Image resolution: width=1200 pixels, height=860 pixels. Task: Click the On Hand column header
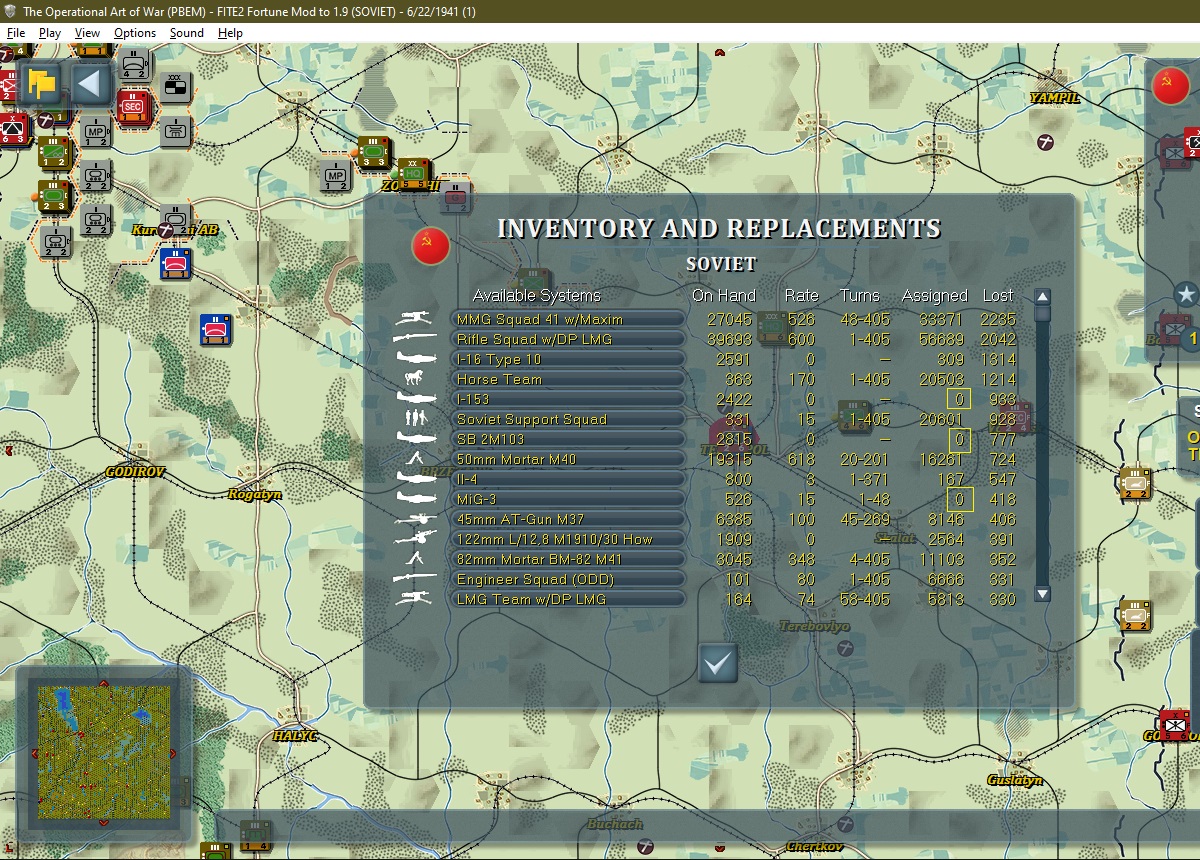[723, 295]
